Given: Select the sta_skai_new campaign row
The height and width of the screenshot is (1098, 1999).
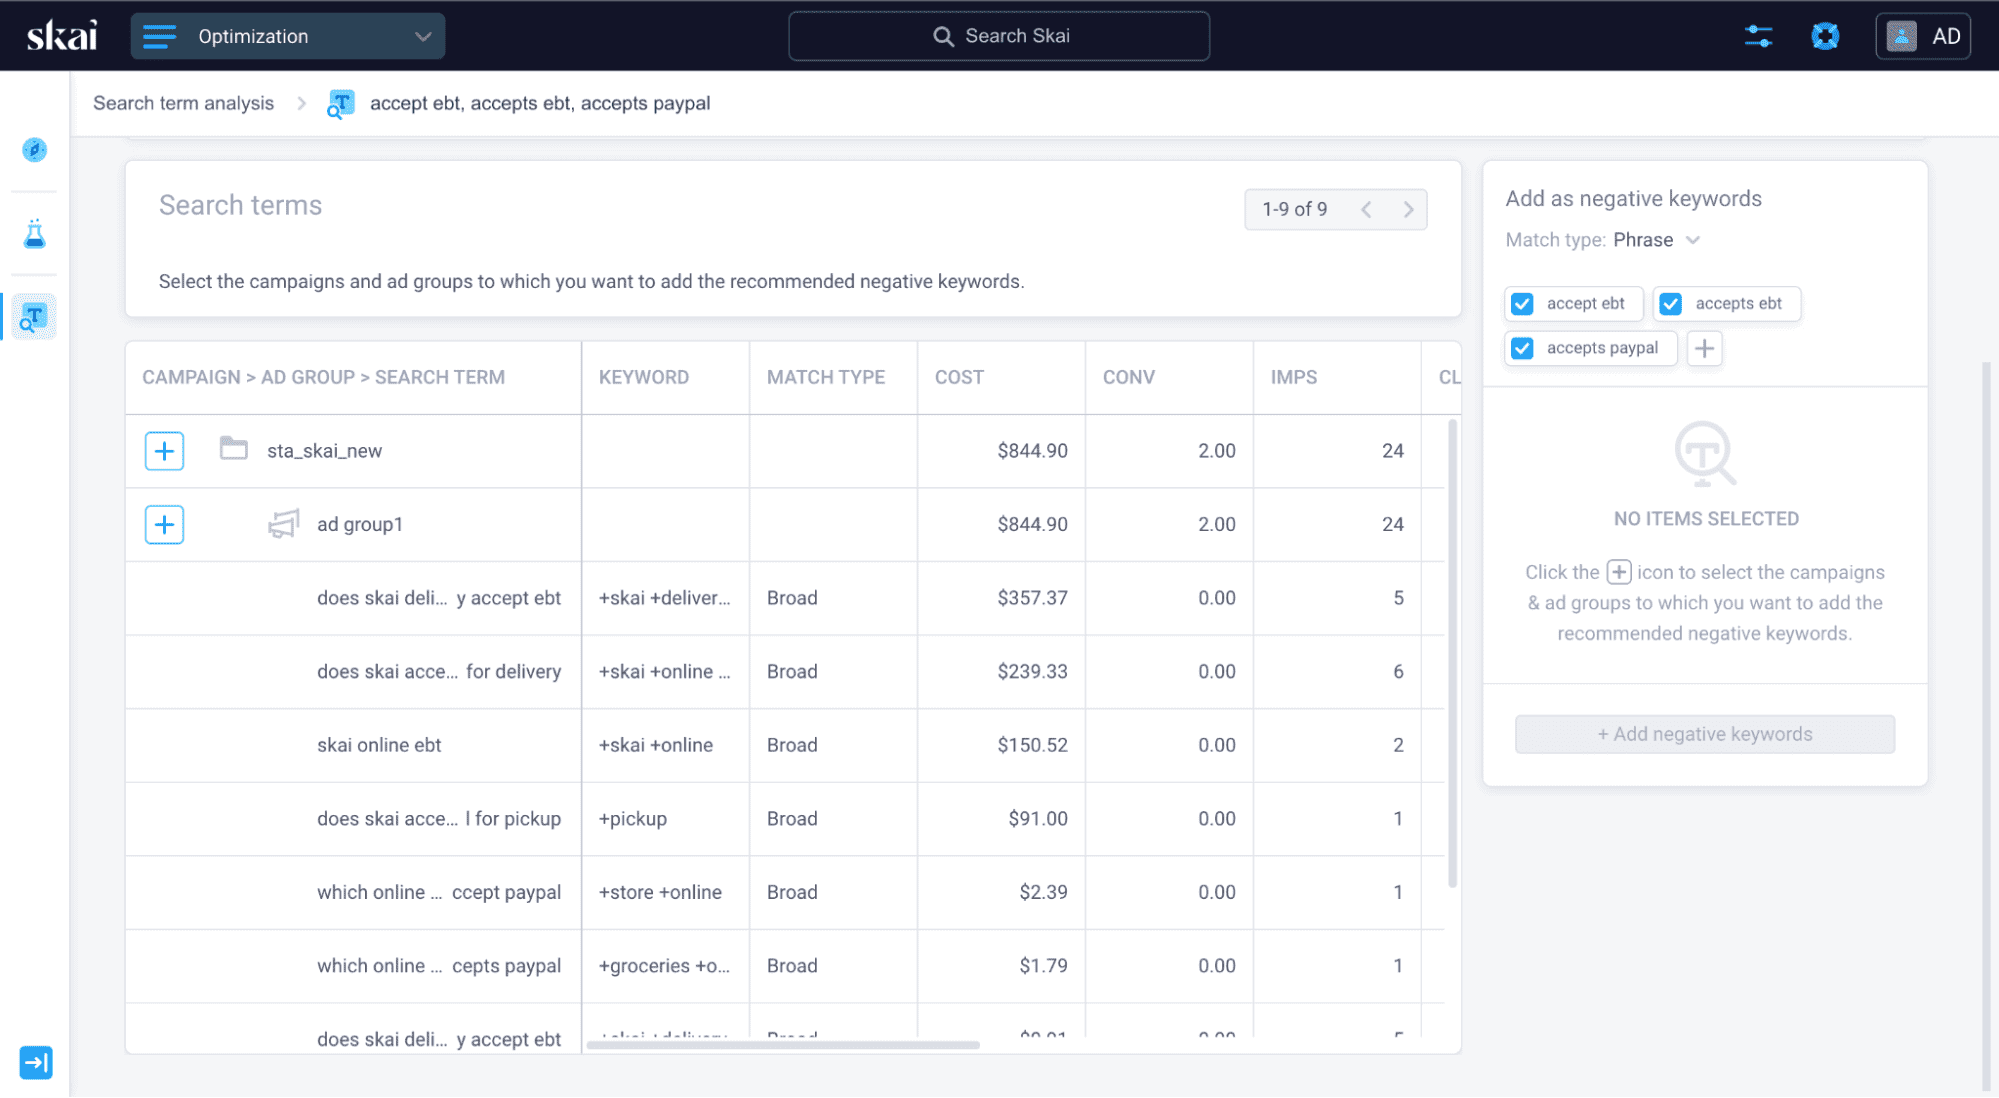Looking at the screenshot, I should point(785,451).
